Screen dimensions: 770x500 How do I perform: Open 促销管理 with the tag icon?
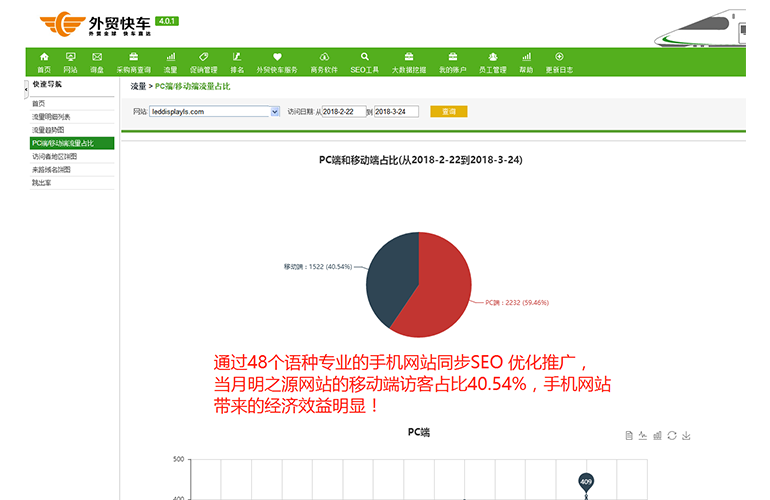click(x=203, y=63)
